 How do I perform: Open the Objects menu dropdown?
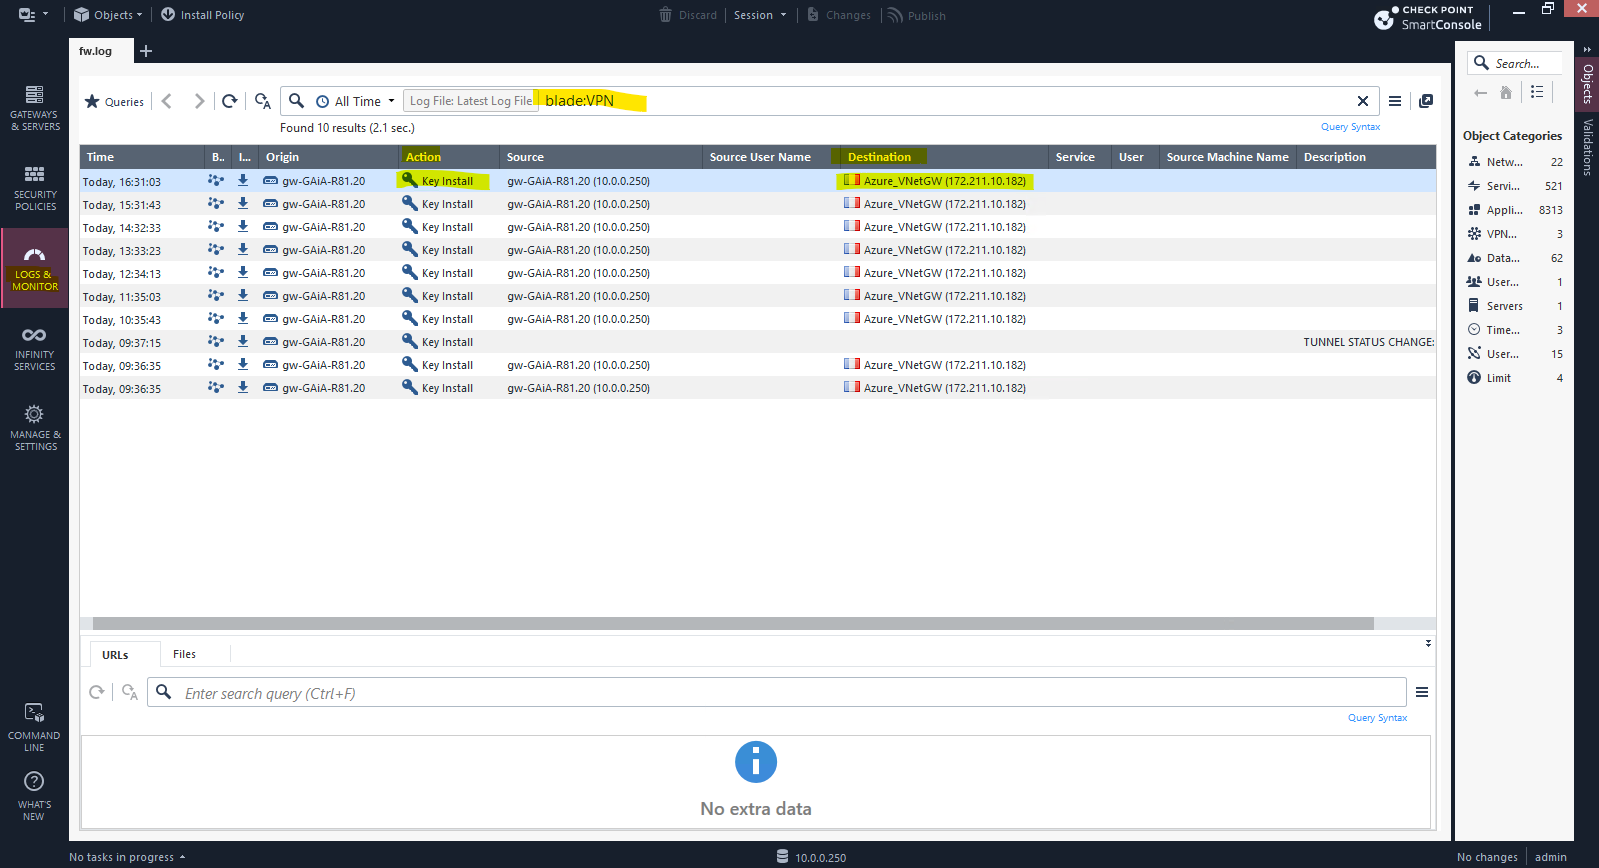(x=108, y=15)
